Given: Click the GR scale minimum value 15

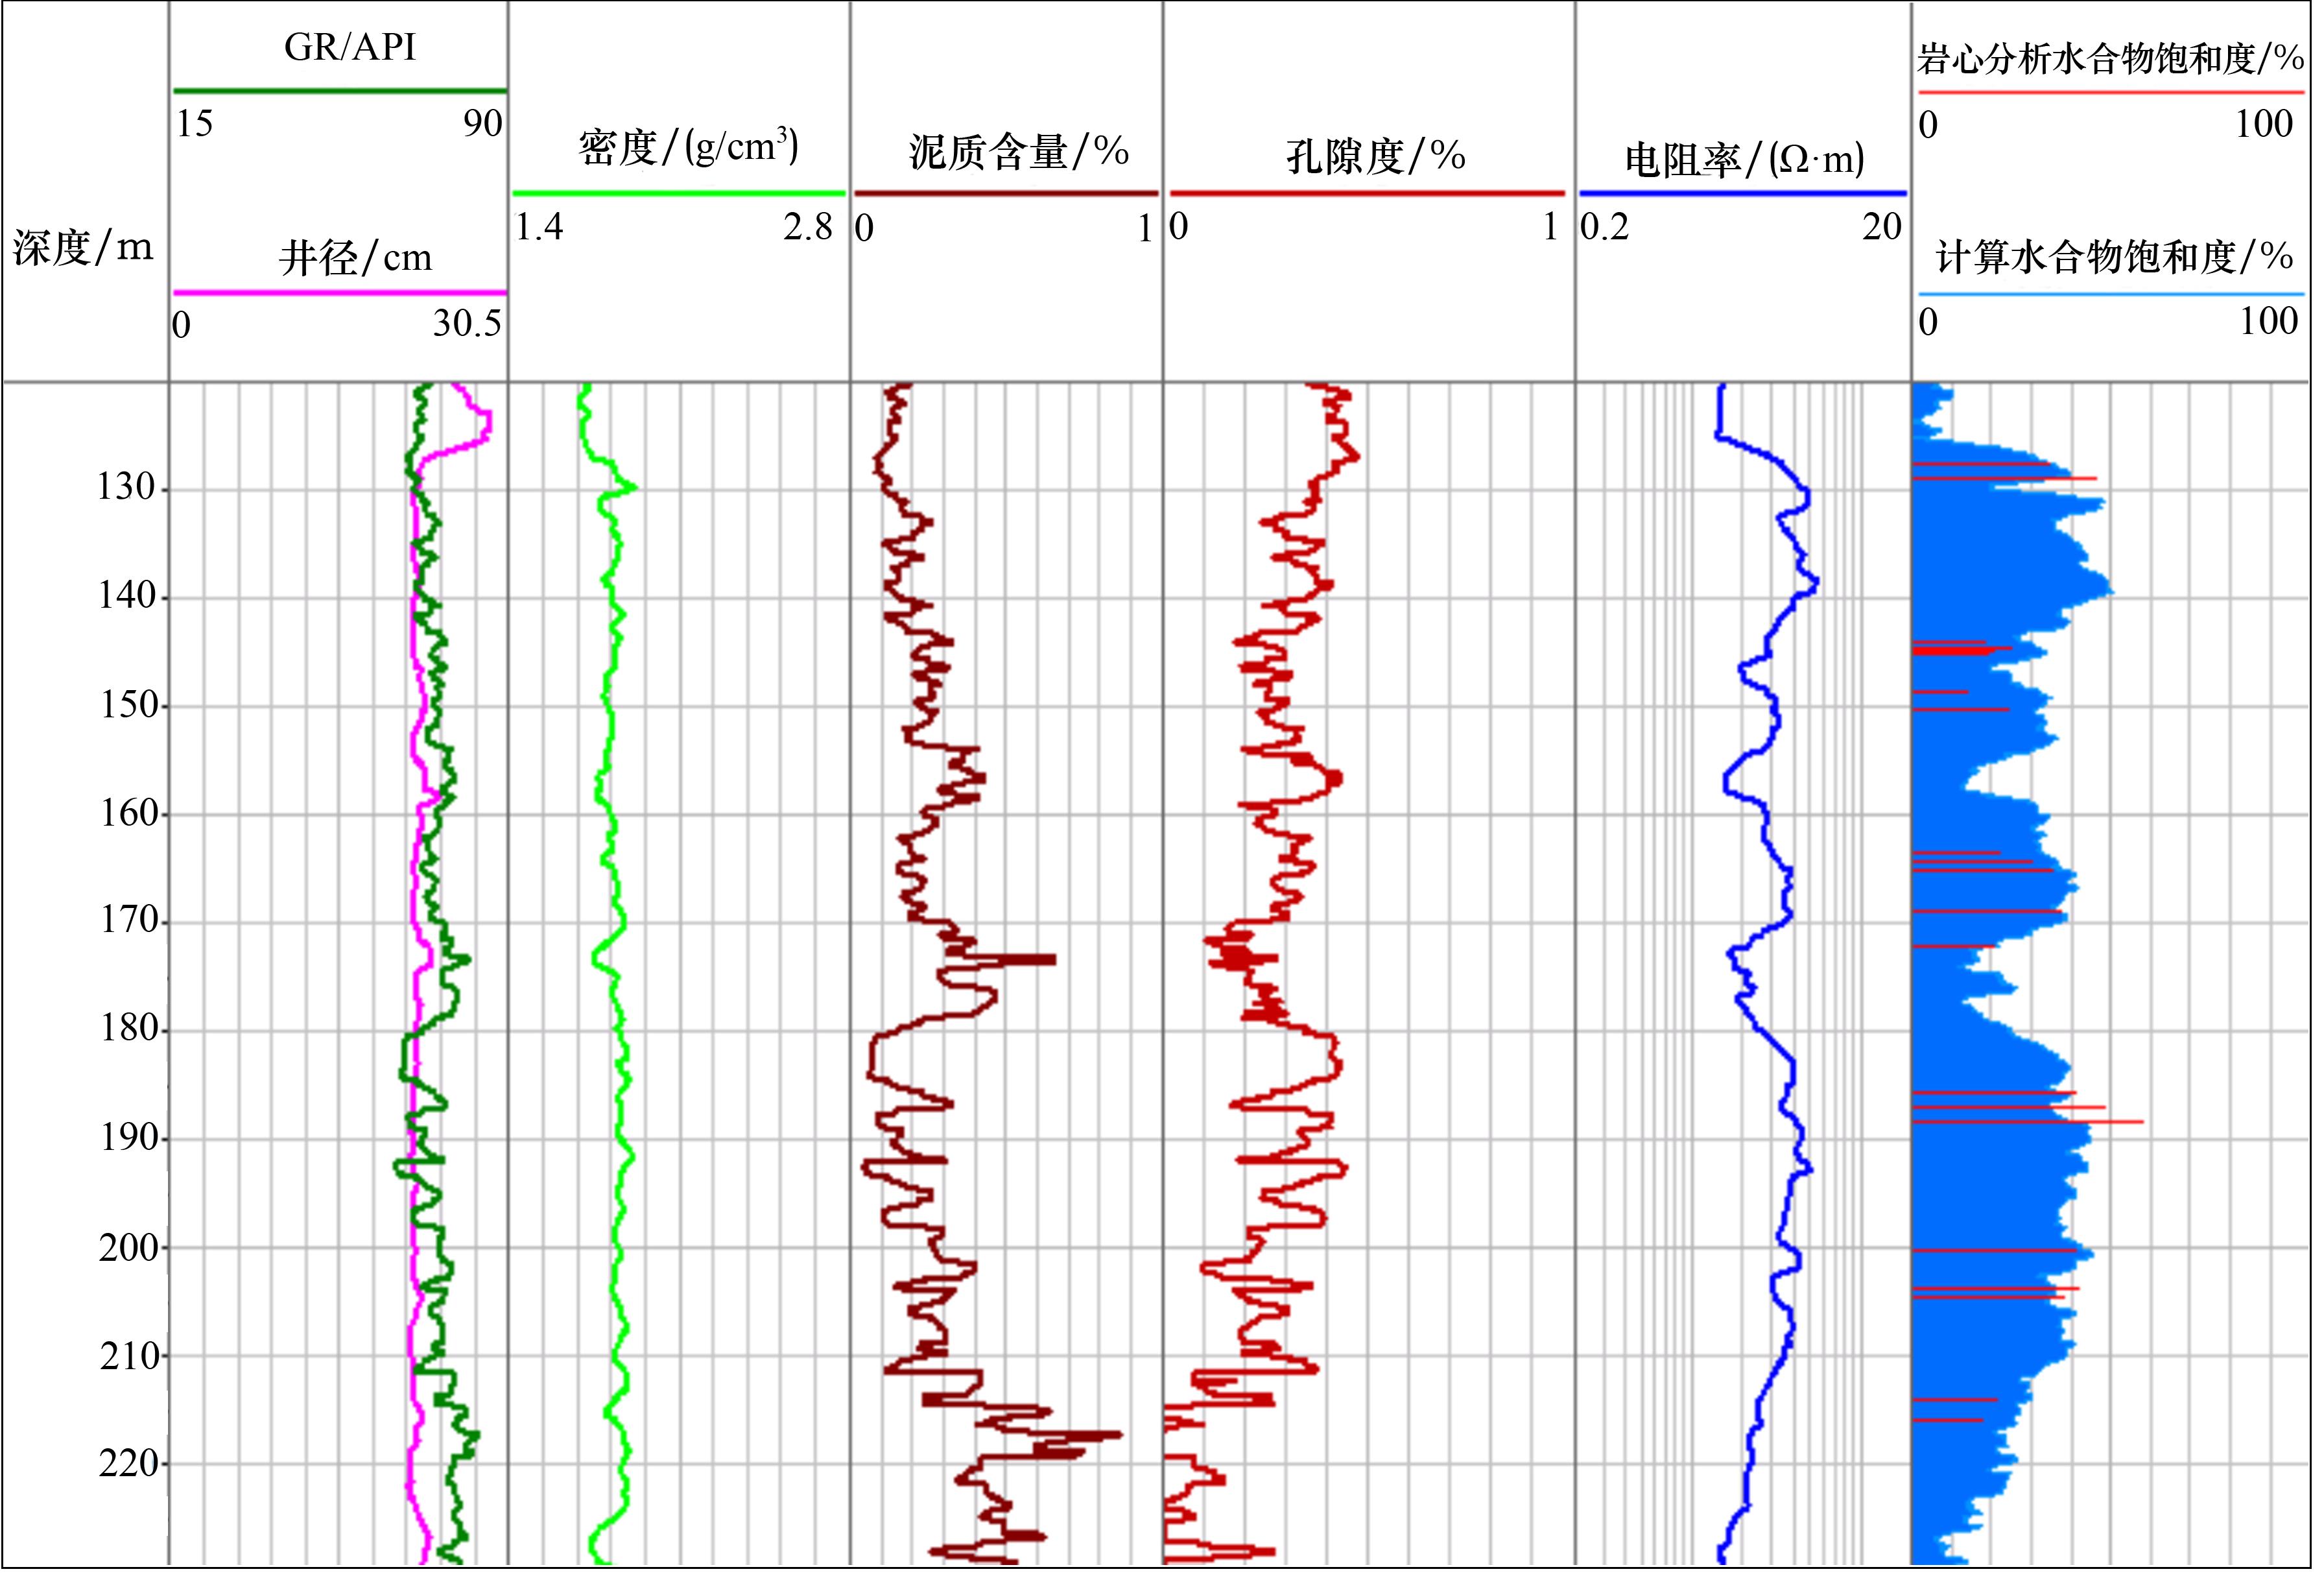Looking at the screenshot, I should [x=195, y=124].
